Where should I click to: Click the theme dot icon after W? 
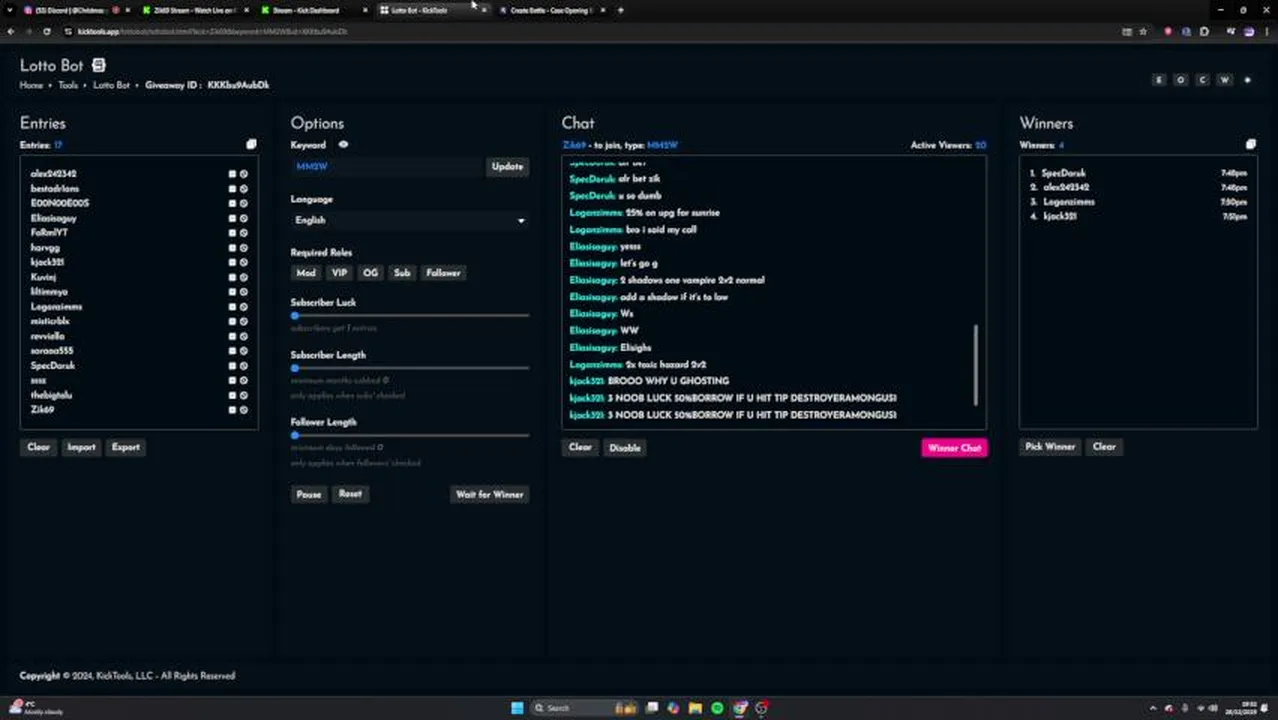1247,80
